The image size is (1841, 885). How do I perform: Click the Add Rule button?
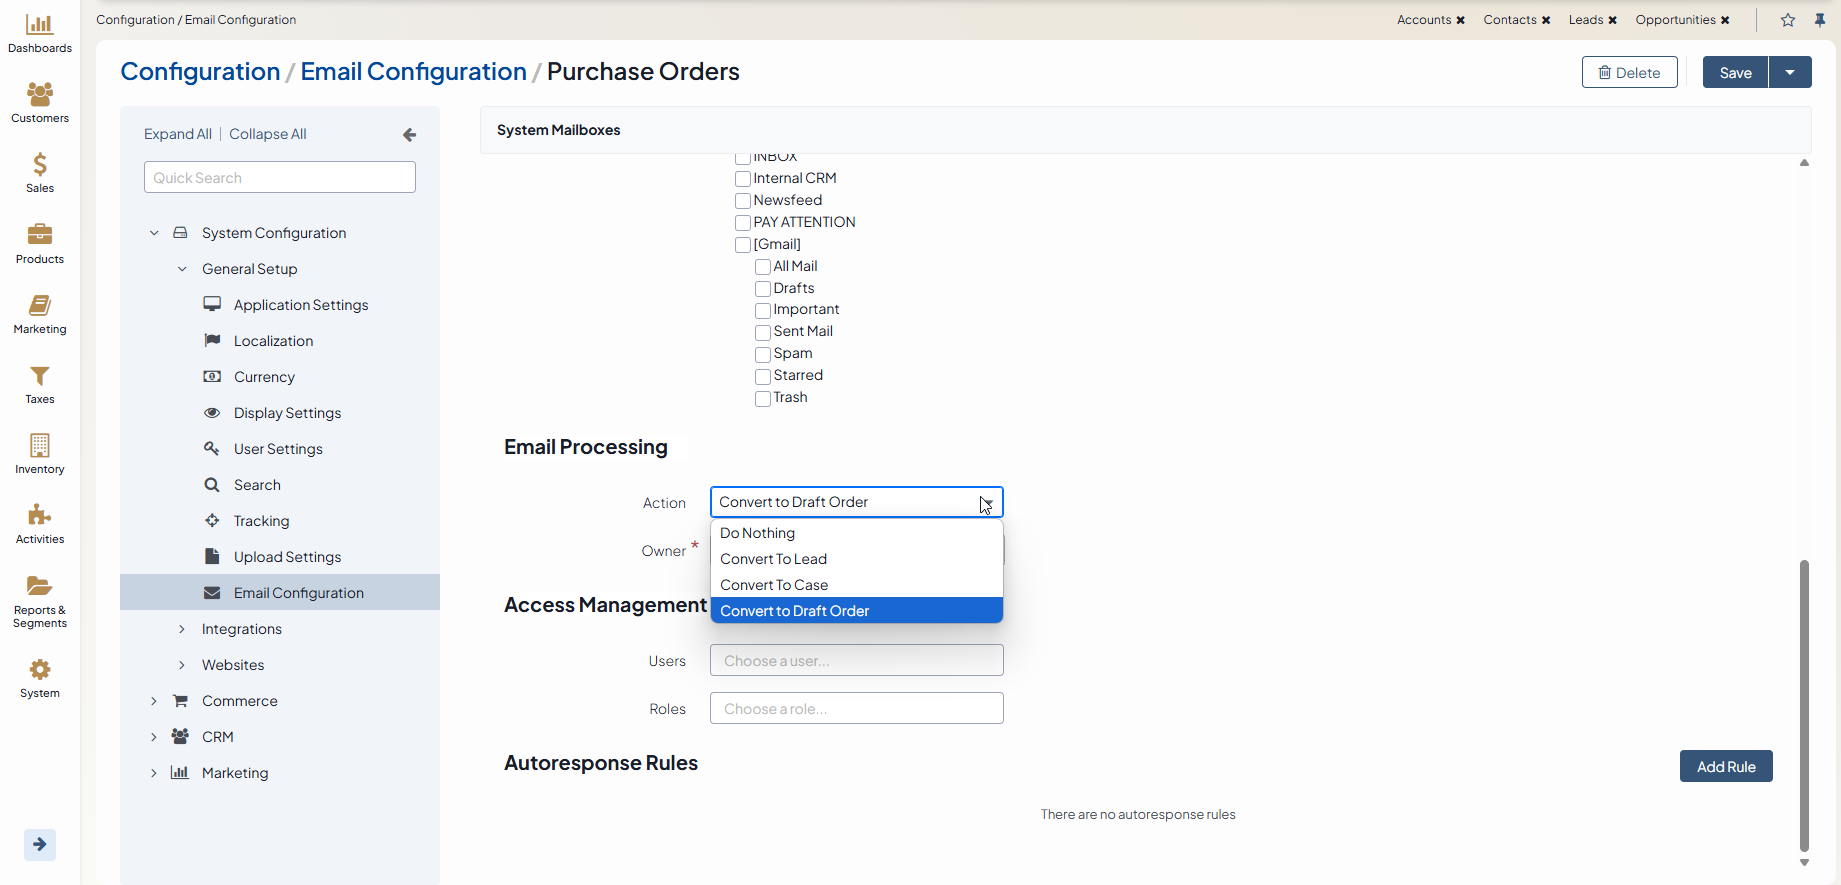(1725, 767)
